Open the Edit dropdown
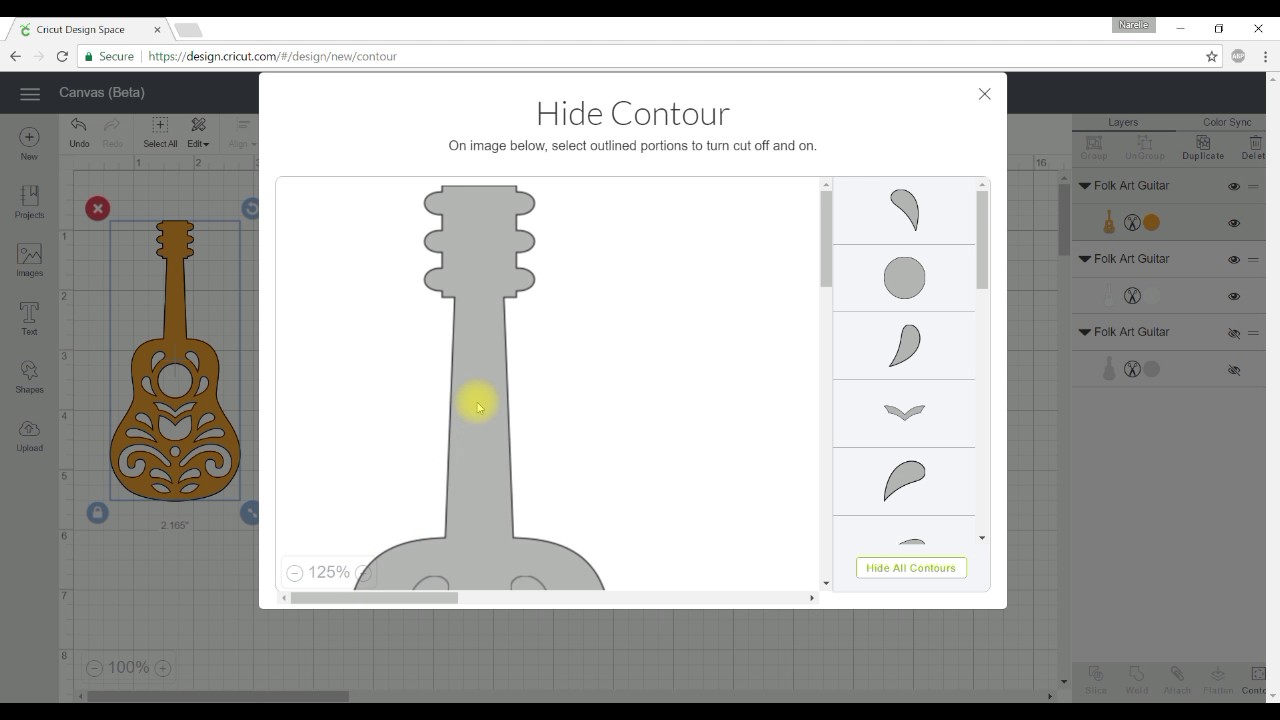 pos(198,132)
